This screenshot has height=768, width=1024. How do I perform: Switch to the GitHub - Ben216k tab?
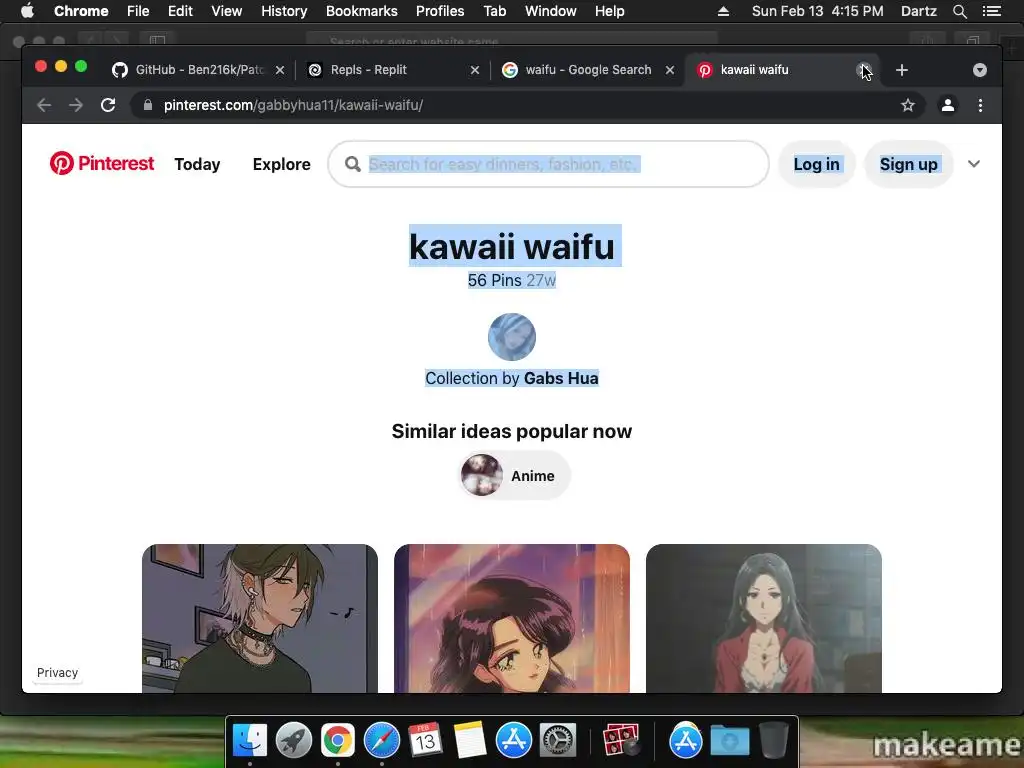click(x=197, y=70)
